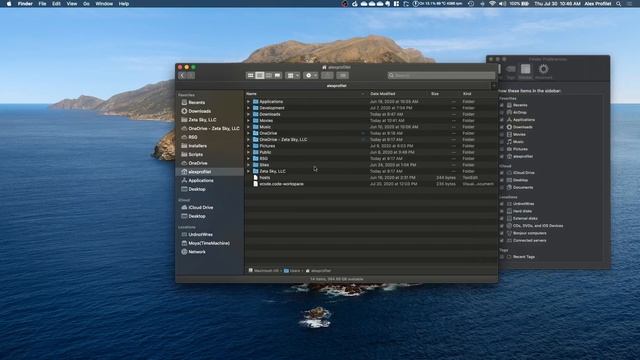Toggle Pictures checkbox in Finder Preferences
This screenshot has height=360, width=640.
tap(502, 149)
